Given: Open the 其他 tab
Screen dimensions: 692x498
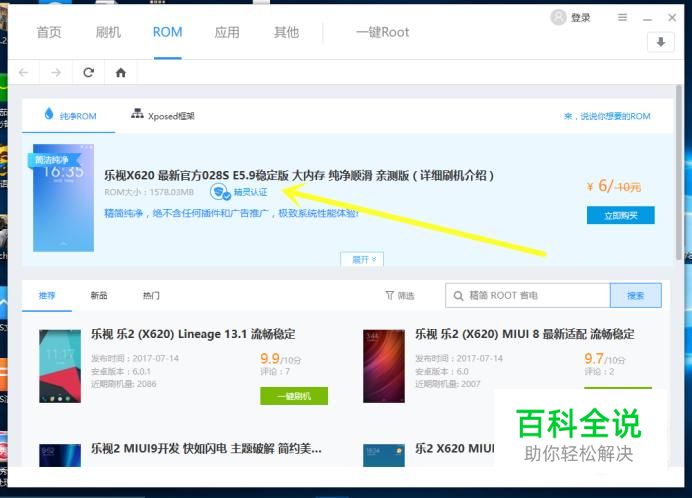Looking at the screenshot, I should [286, 32].
